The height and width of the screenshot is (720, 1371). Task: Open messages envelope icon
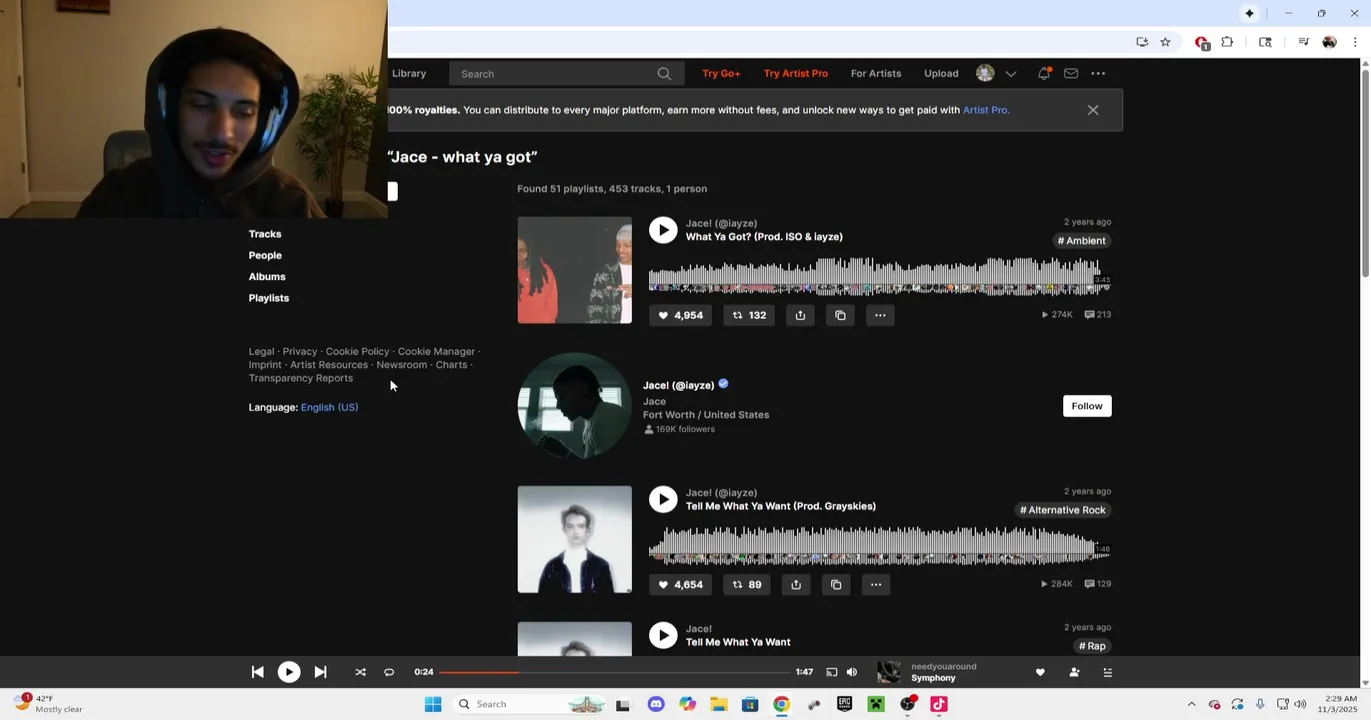pos(1071,73)
